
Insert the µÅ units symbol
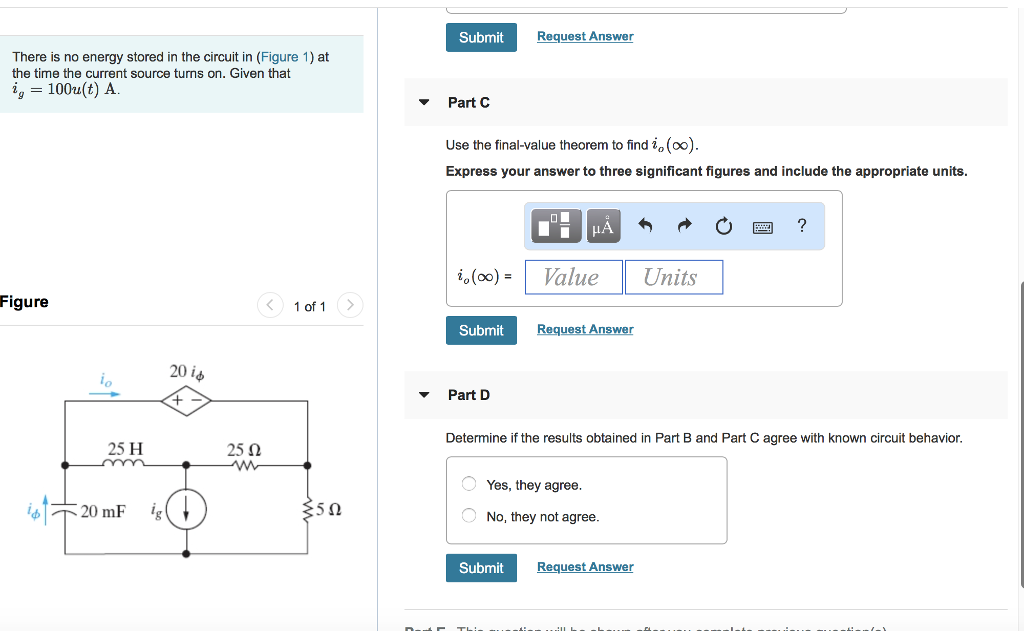tap(602, 225)
